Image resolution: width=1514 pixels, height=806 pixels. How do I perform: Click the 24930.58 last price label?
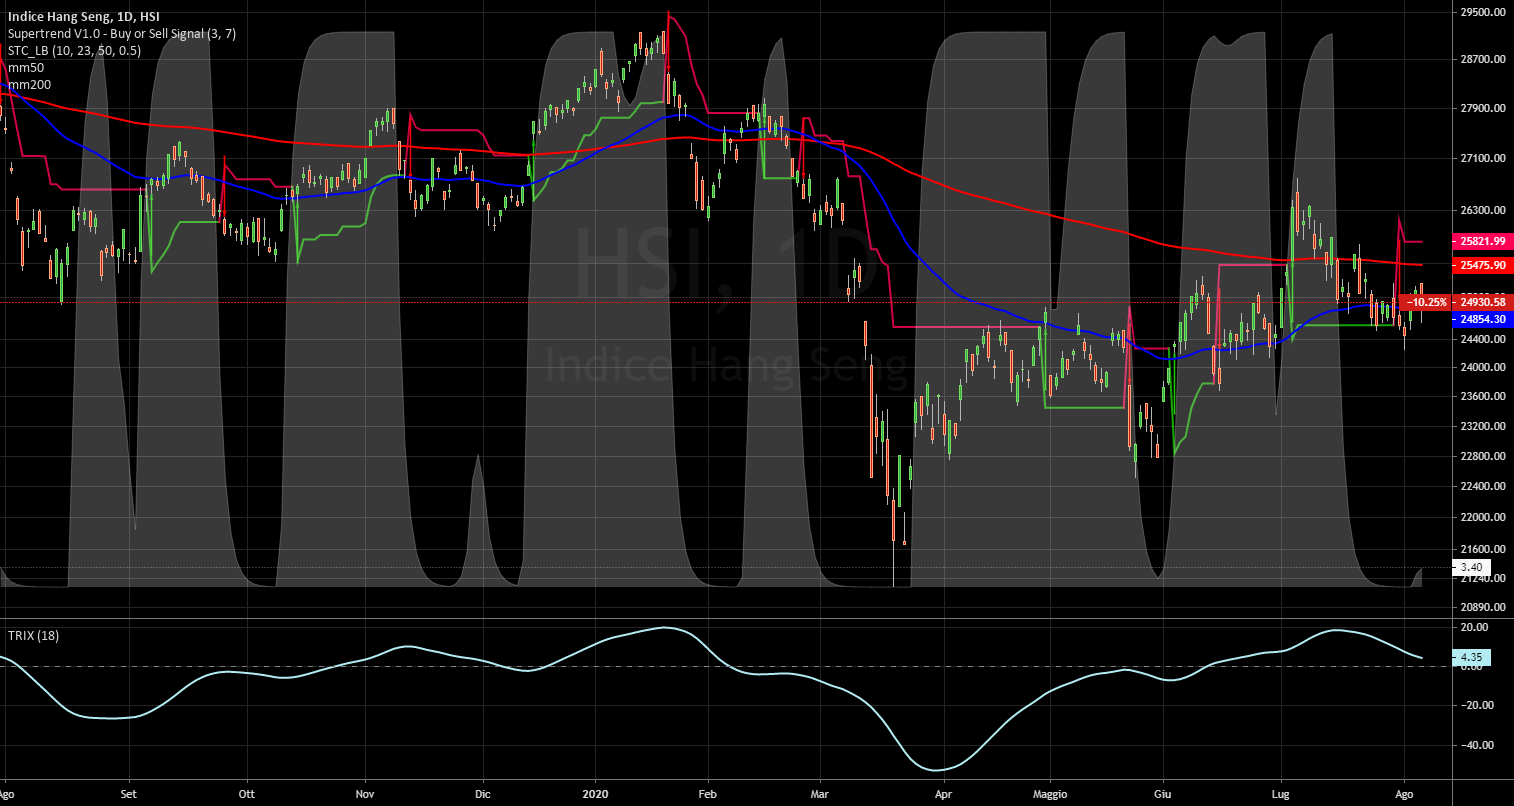(1484, 301)
